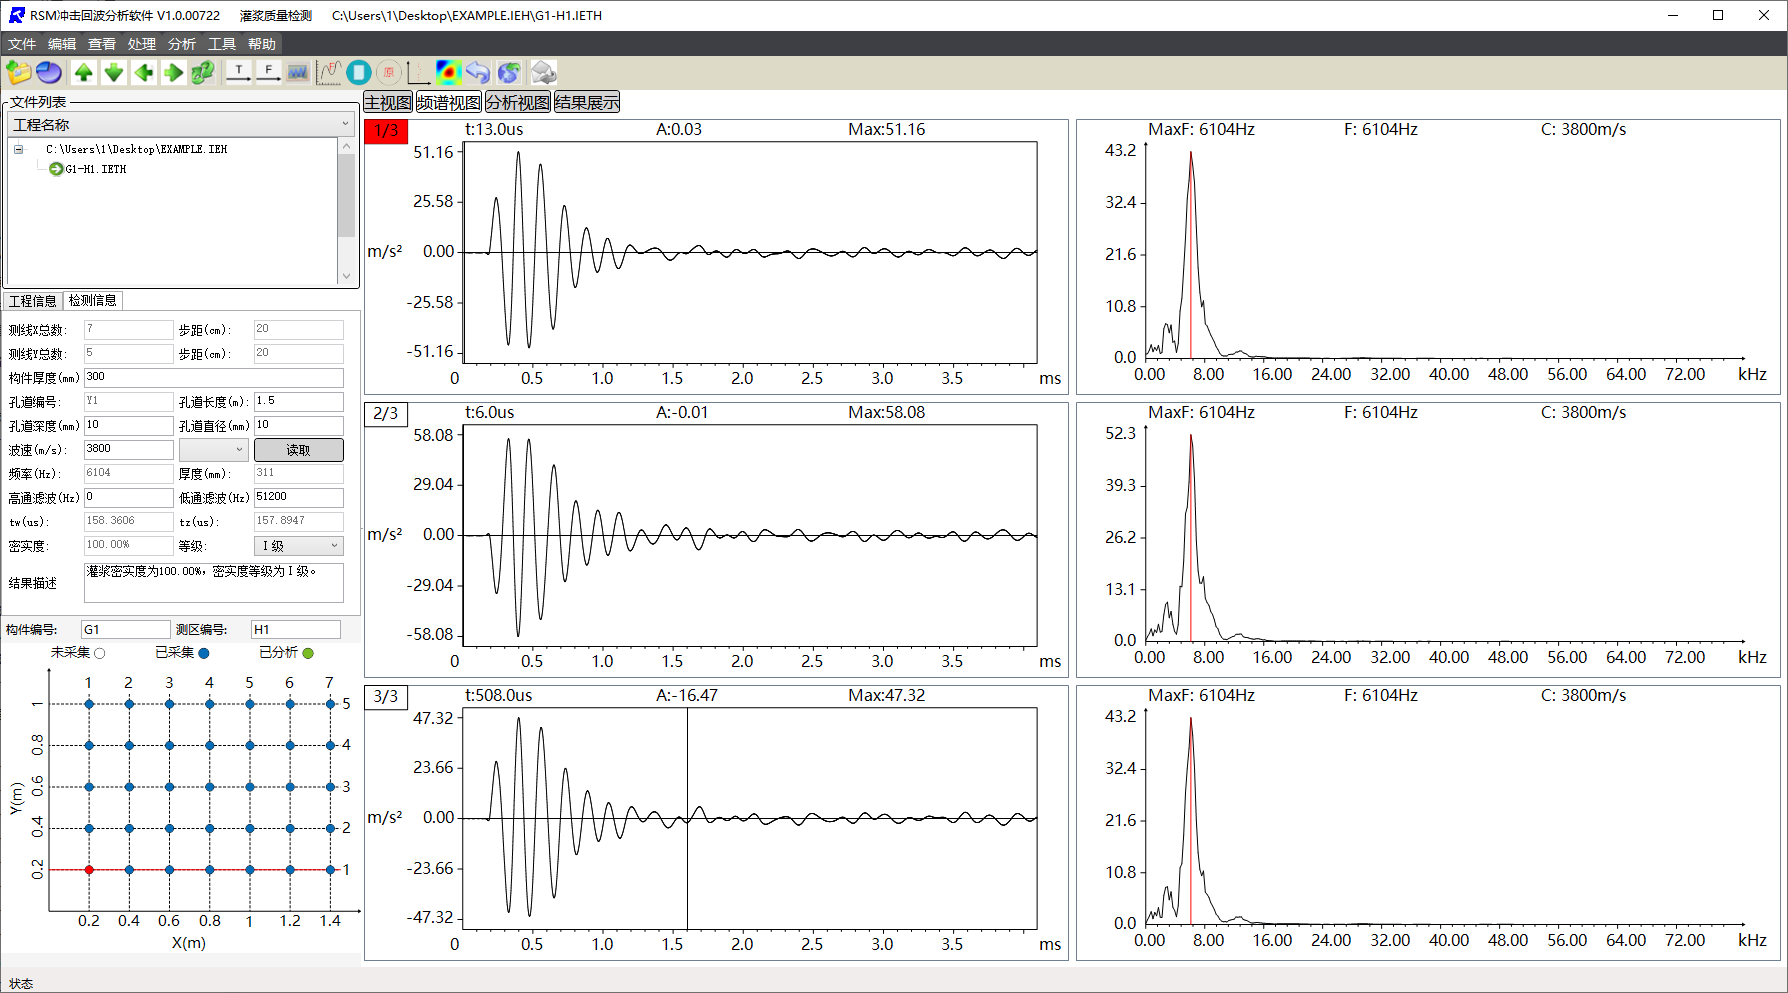Click the red peak marker in first spectrum
This screenshot has height=993, width=1788.
pos(1191,255)
